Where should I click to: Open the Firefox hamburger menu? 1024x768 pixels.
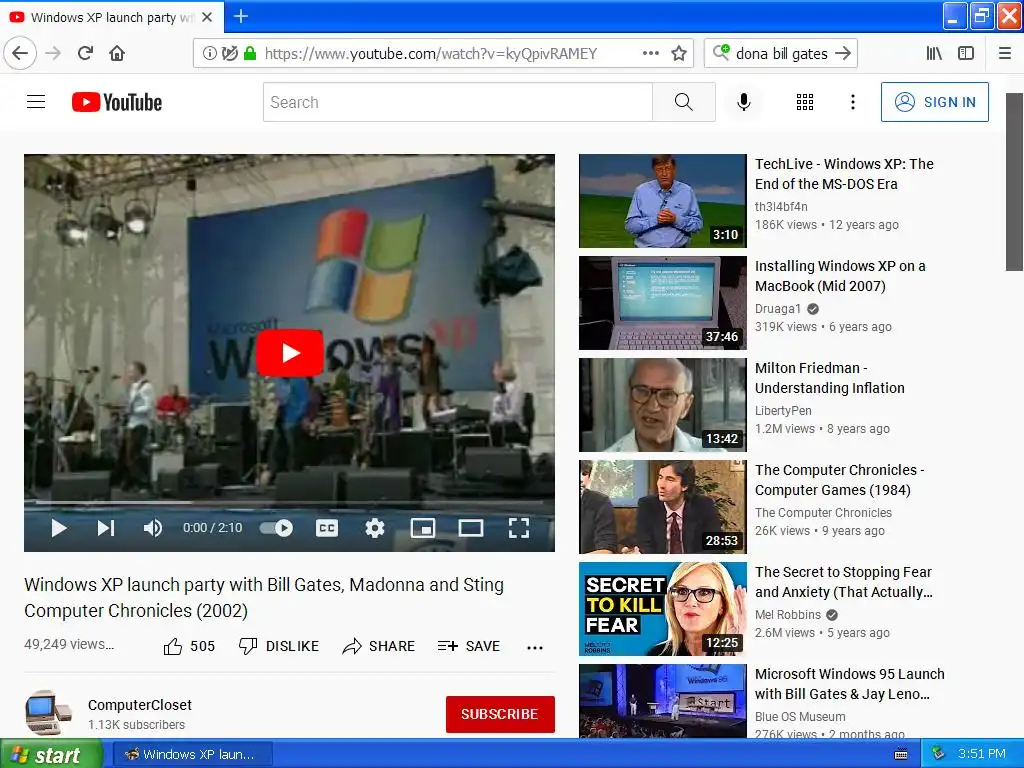click(1005, 53)
